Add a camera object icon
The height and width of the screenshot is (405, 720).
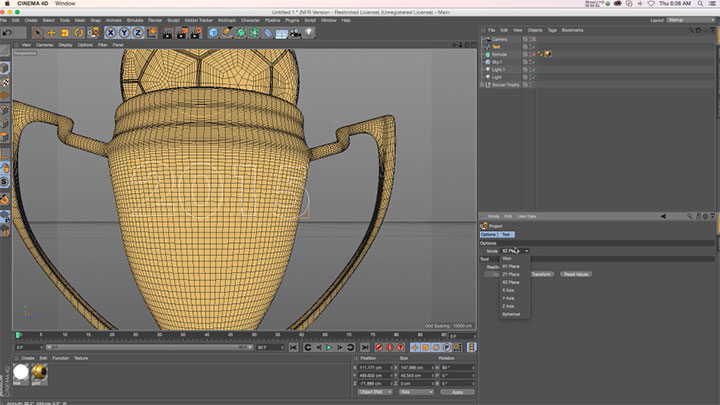point(295,33)
